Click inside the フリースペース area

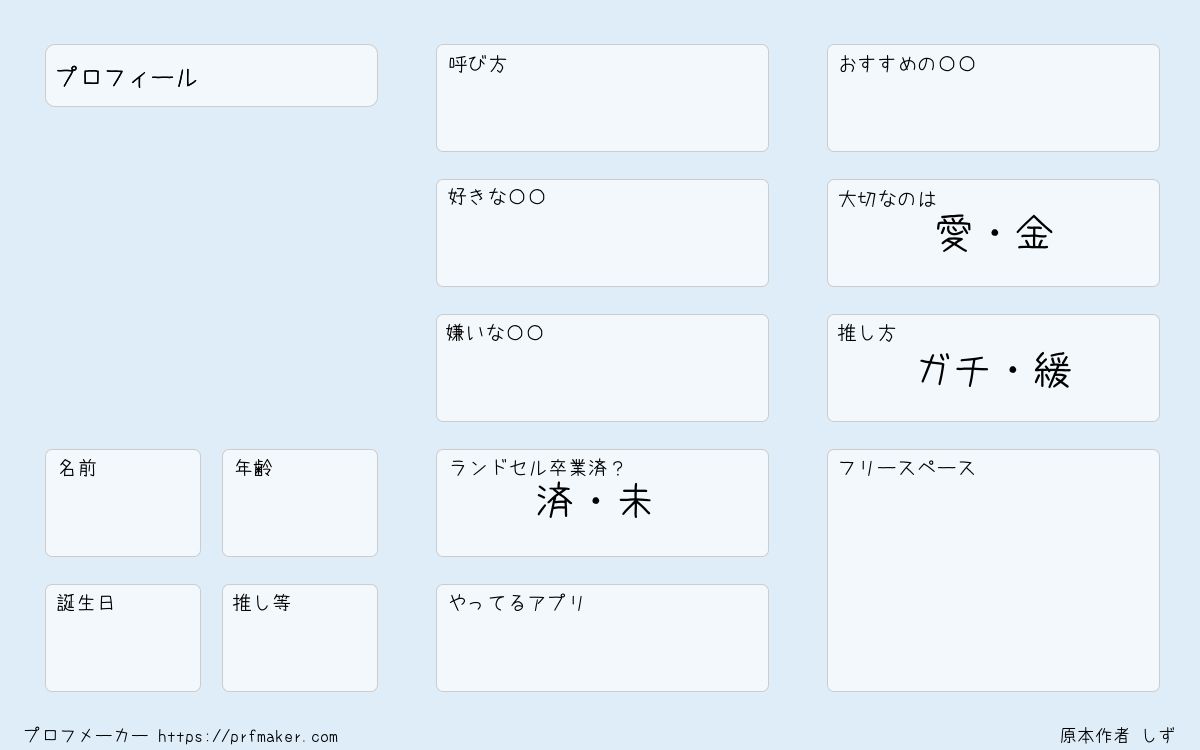point(993,570)
